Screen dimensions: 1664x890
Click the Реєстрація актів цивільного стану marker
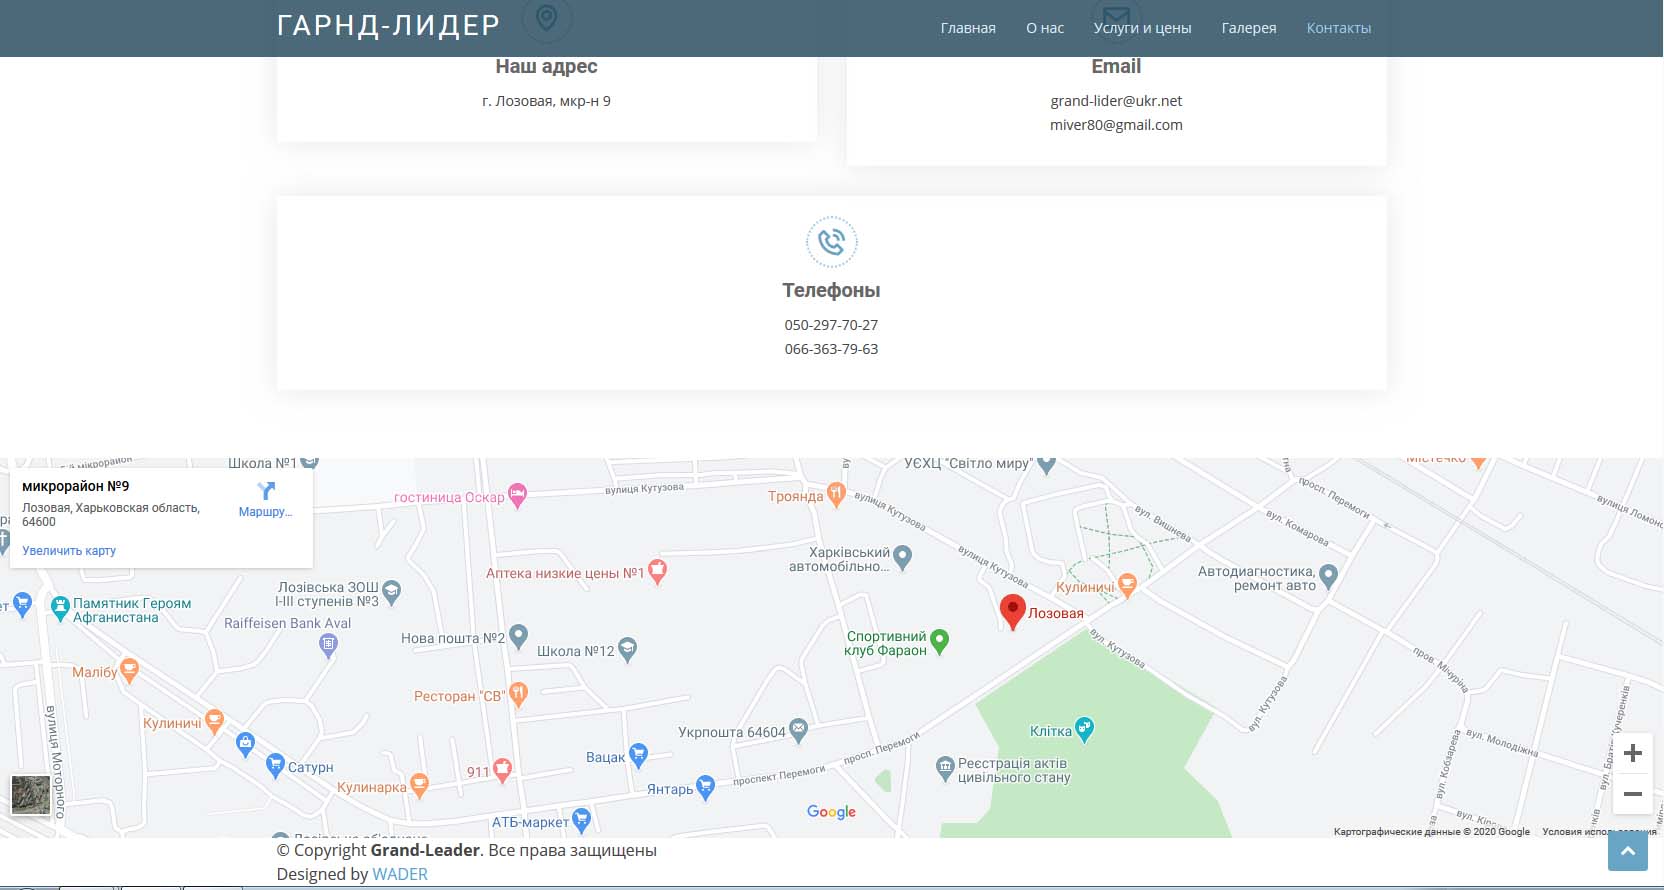coord(945,768)
